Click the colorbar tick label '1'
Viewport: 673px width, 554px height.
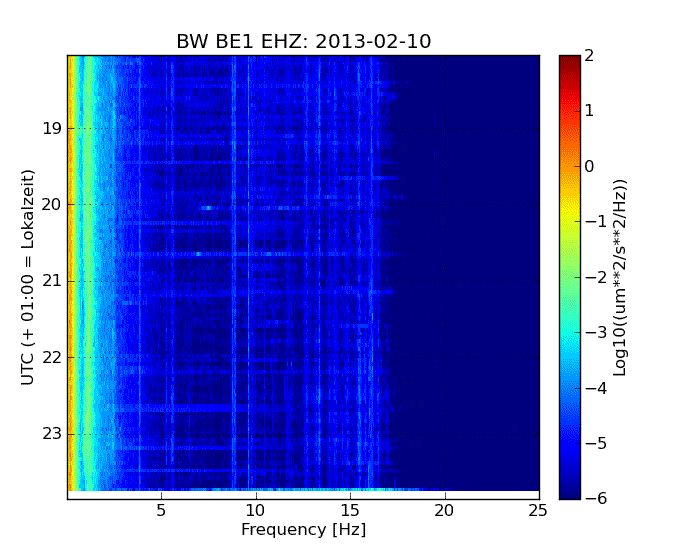(x=590, y=111)
